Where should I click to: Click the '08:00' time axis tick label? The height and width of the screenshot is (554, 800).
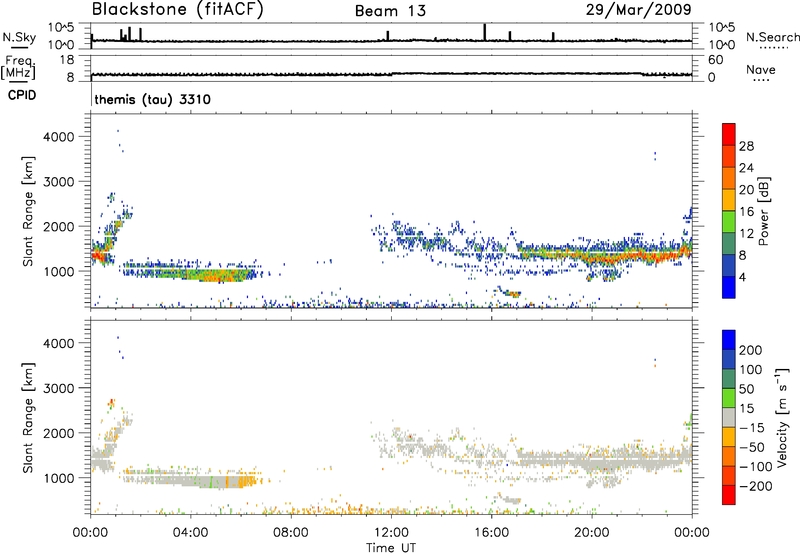291,533
